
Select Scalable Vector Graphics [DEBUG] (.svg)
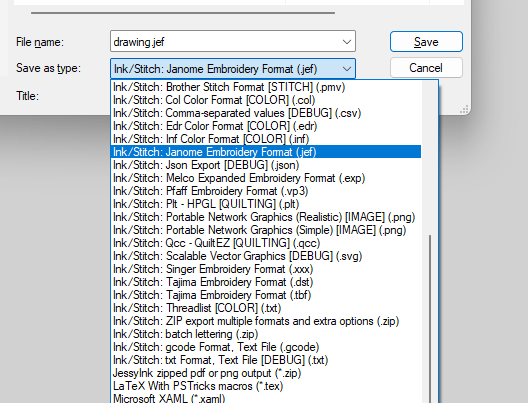point(266,256)
